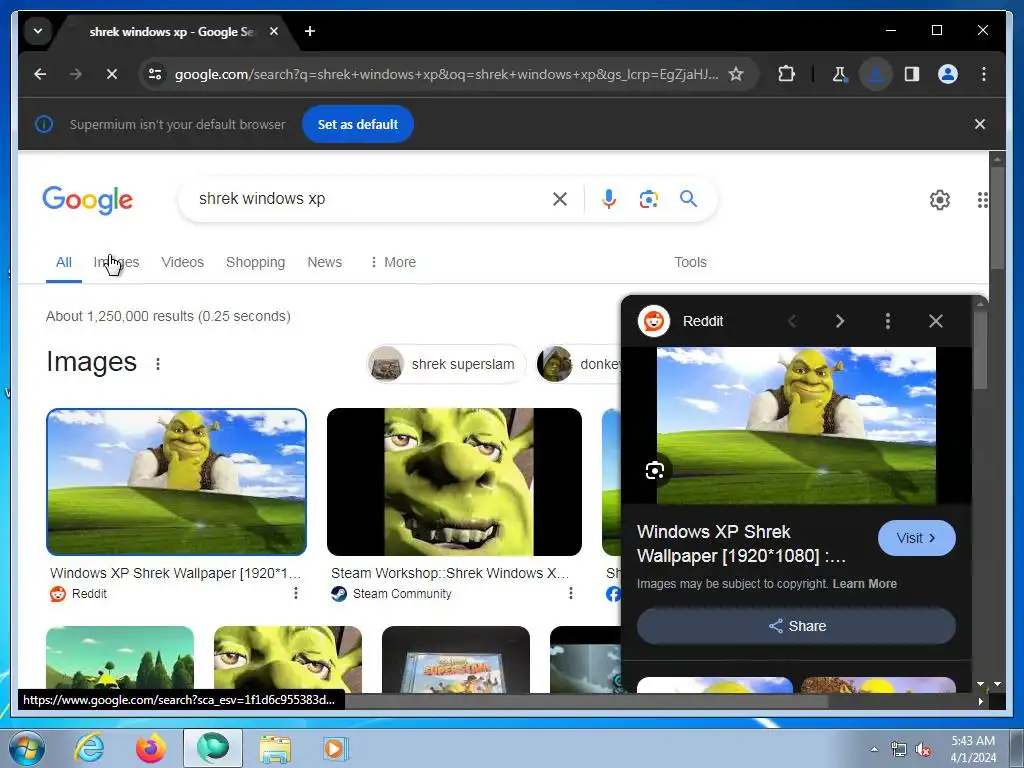Screen dimensions: 1024x768
Task: Start voice search with microphone
Action: [x=609, y=199]
